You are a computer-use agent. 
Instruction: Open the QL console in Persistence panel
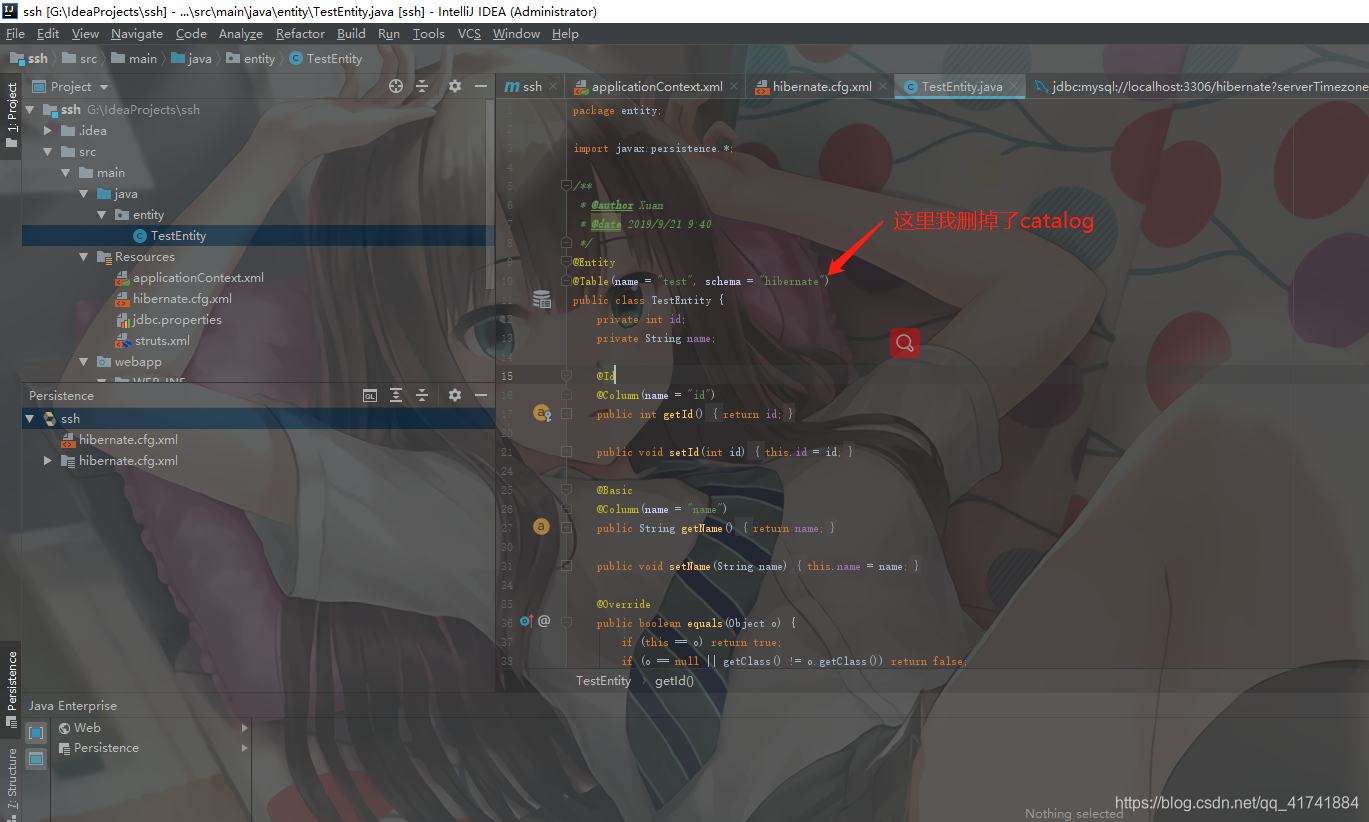[369, 395]
